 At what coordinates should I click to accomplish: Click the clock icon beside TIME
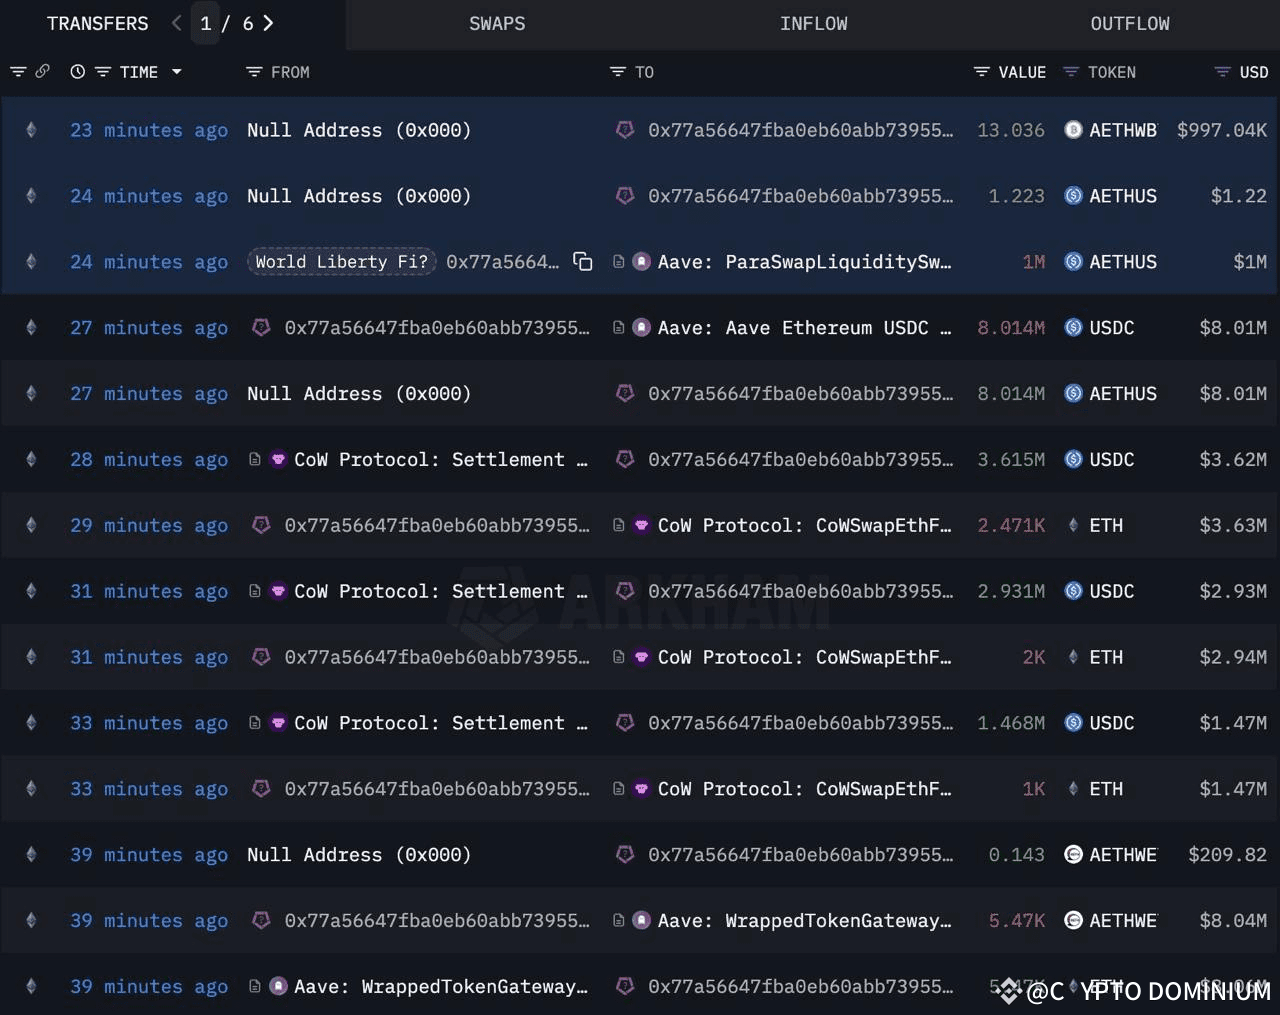click(x=78, y=72)
